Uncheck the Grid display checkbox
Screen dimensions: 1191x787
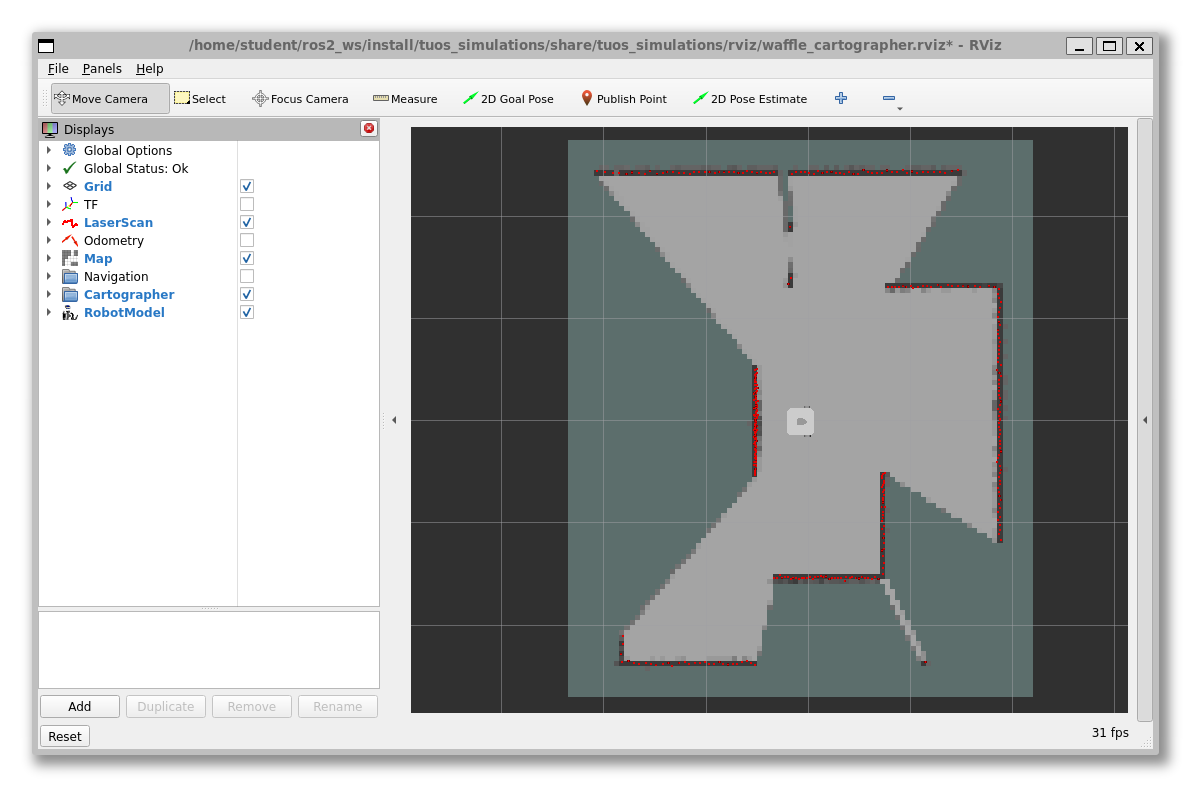click(x=247, y=186)
